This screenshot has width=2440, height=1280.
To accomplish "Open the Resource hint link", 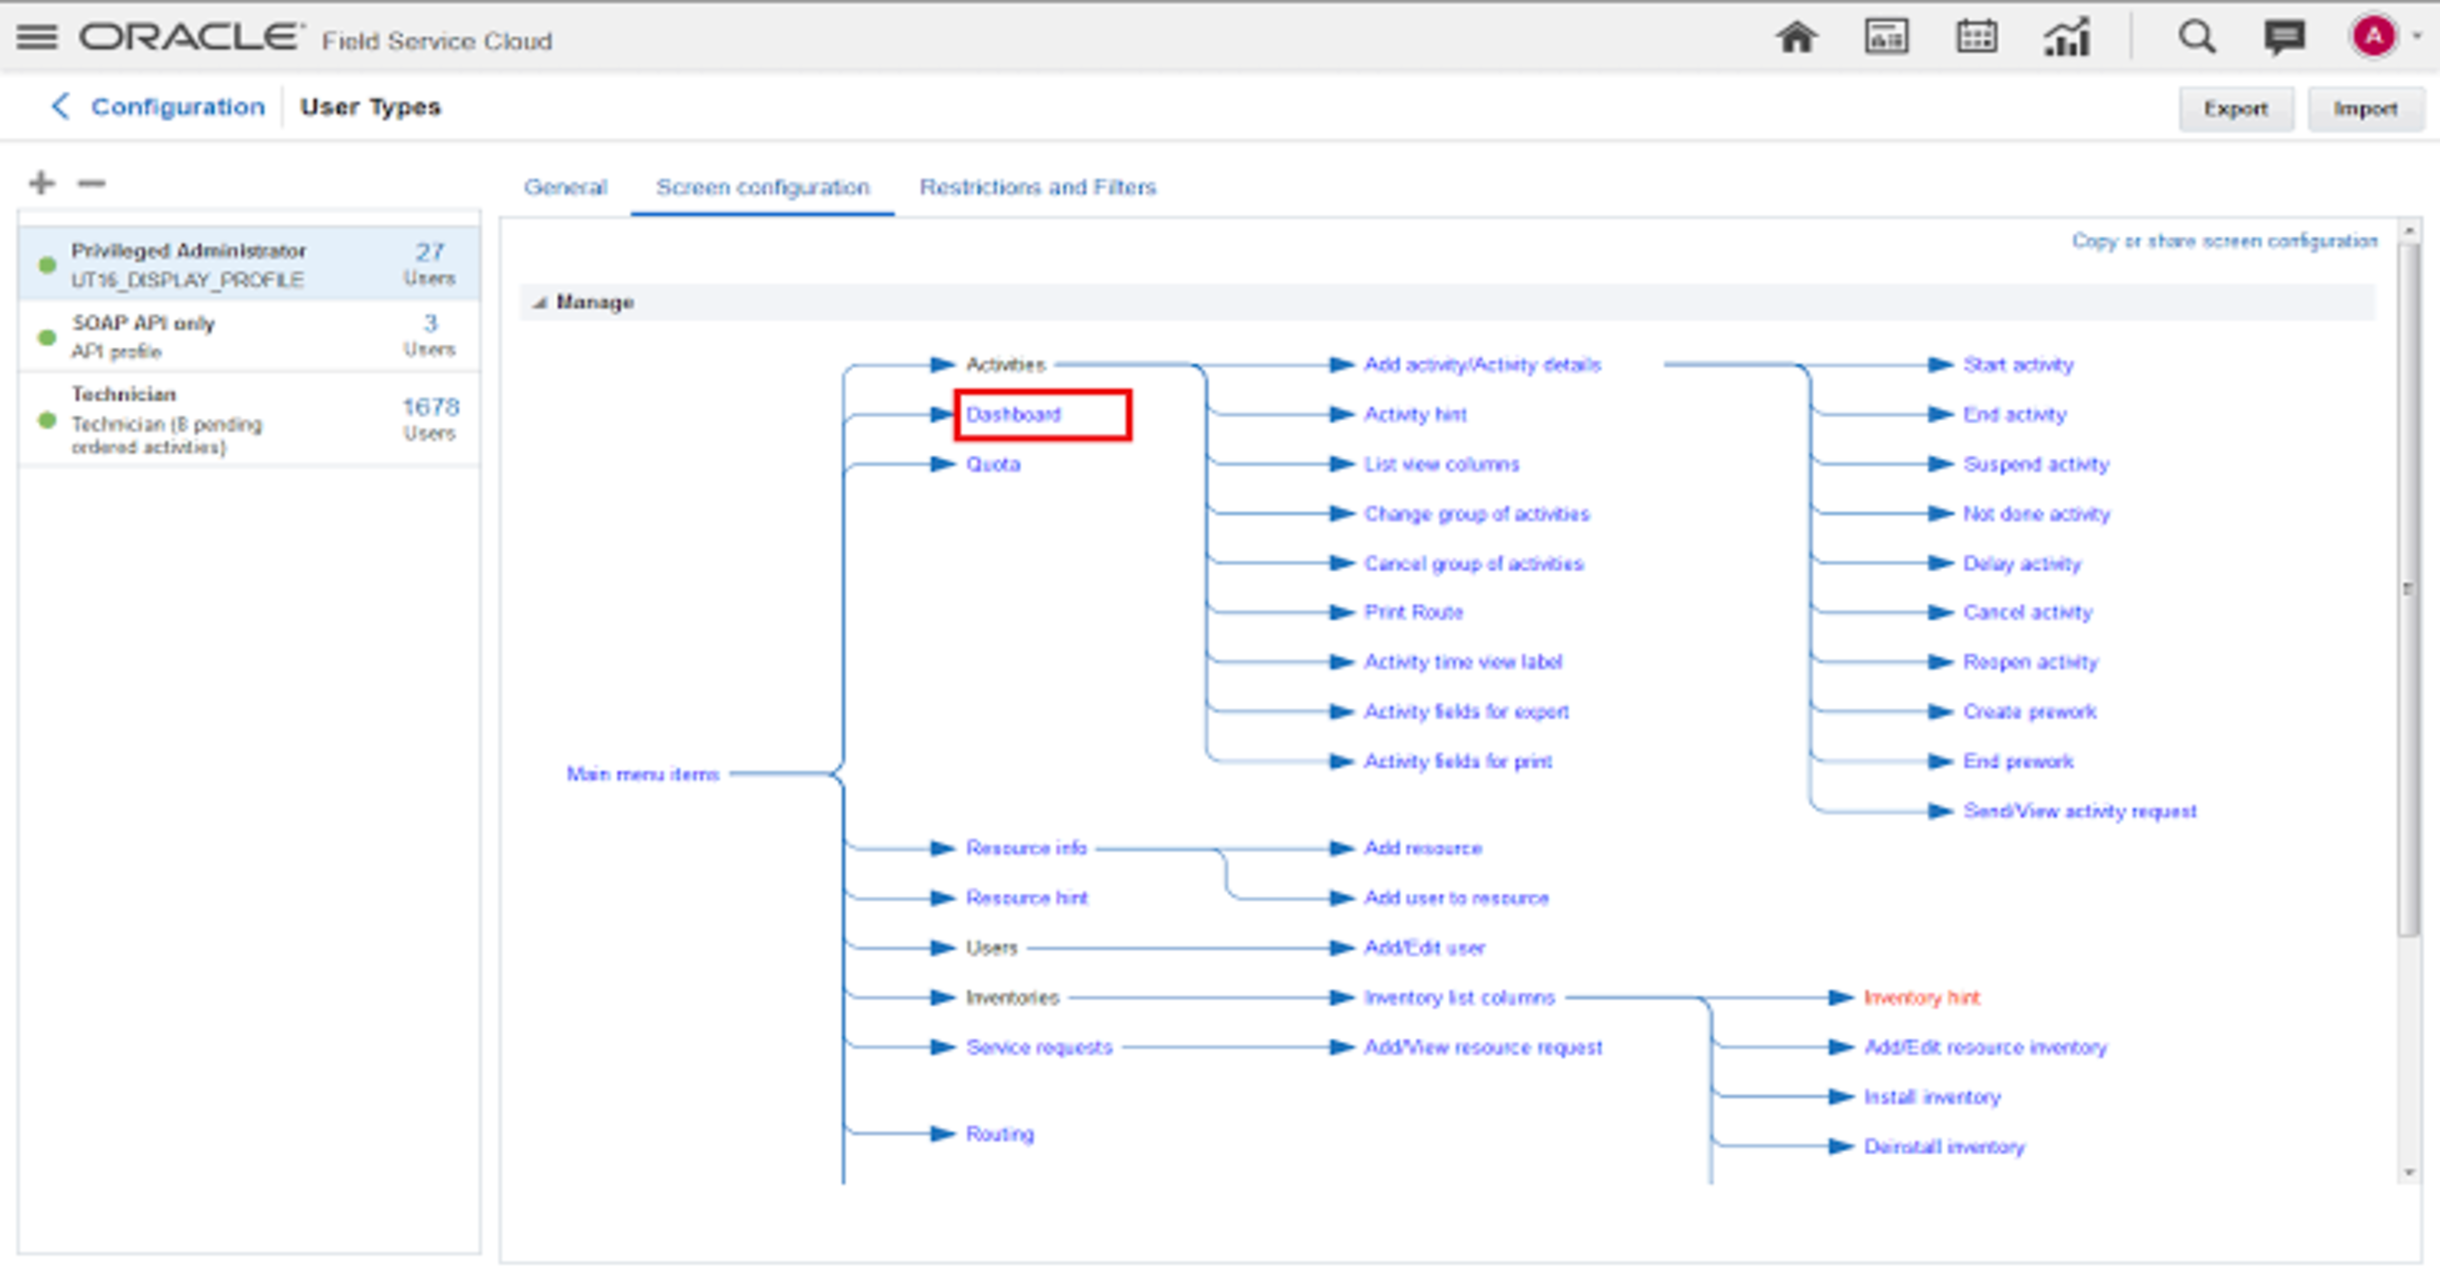I will (x=1027, y=898).
